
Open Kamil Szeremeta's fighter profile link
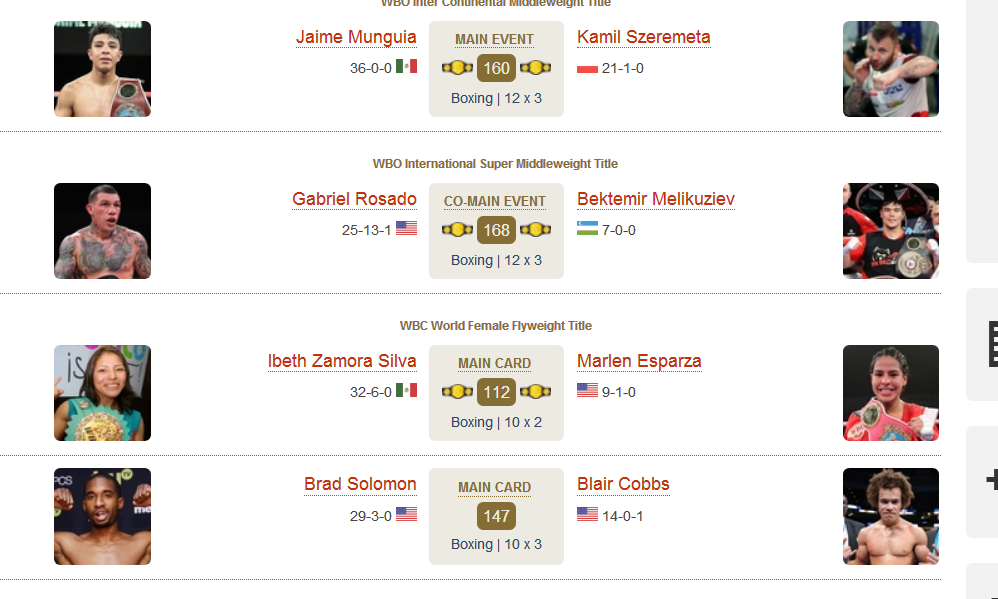643,38
